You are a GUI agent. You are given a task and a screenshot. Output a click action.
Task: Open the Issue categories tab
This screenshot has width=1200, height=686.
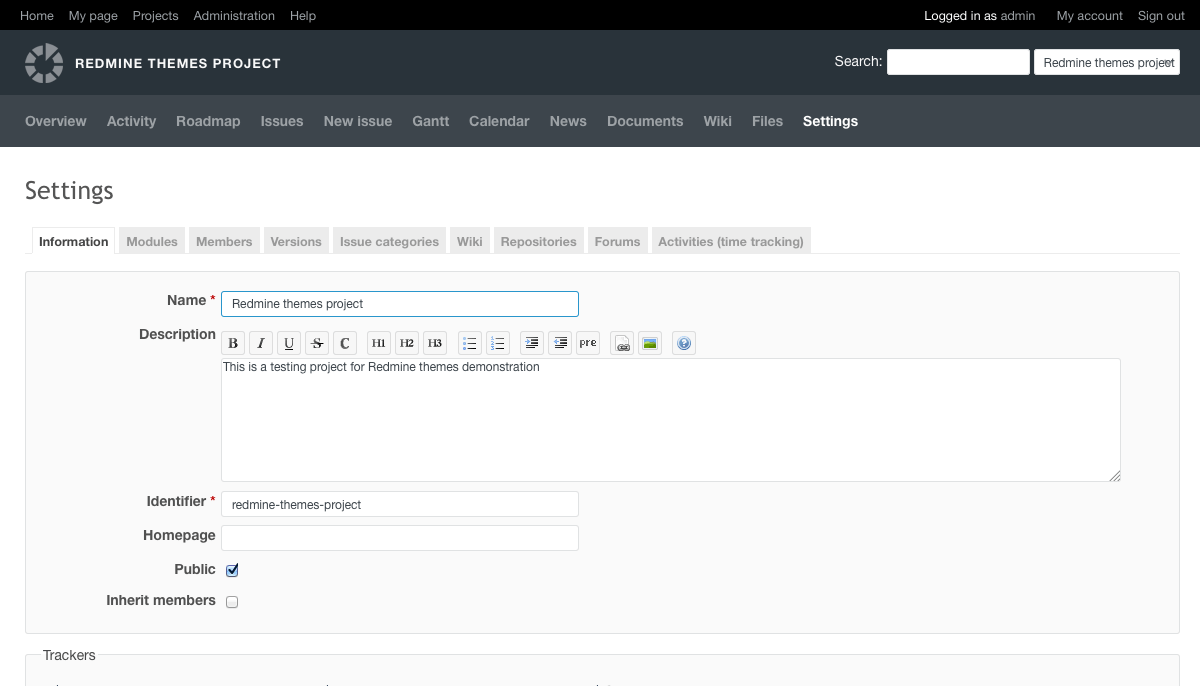click(x=389, y=241)
